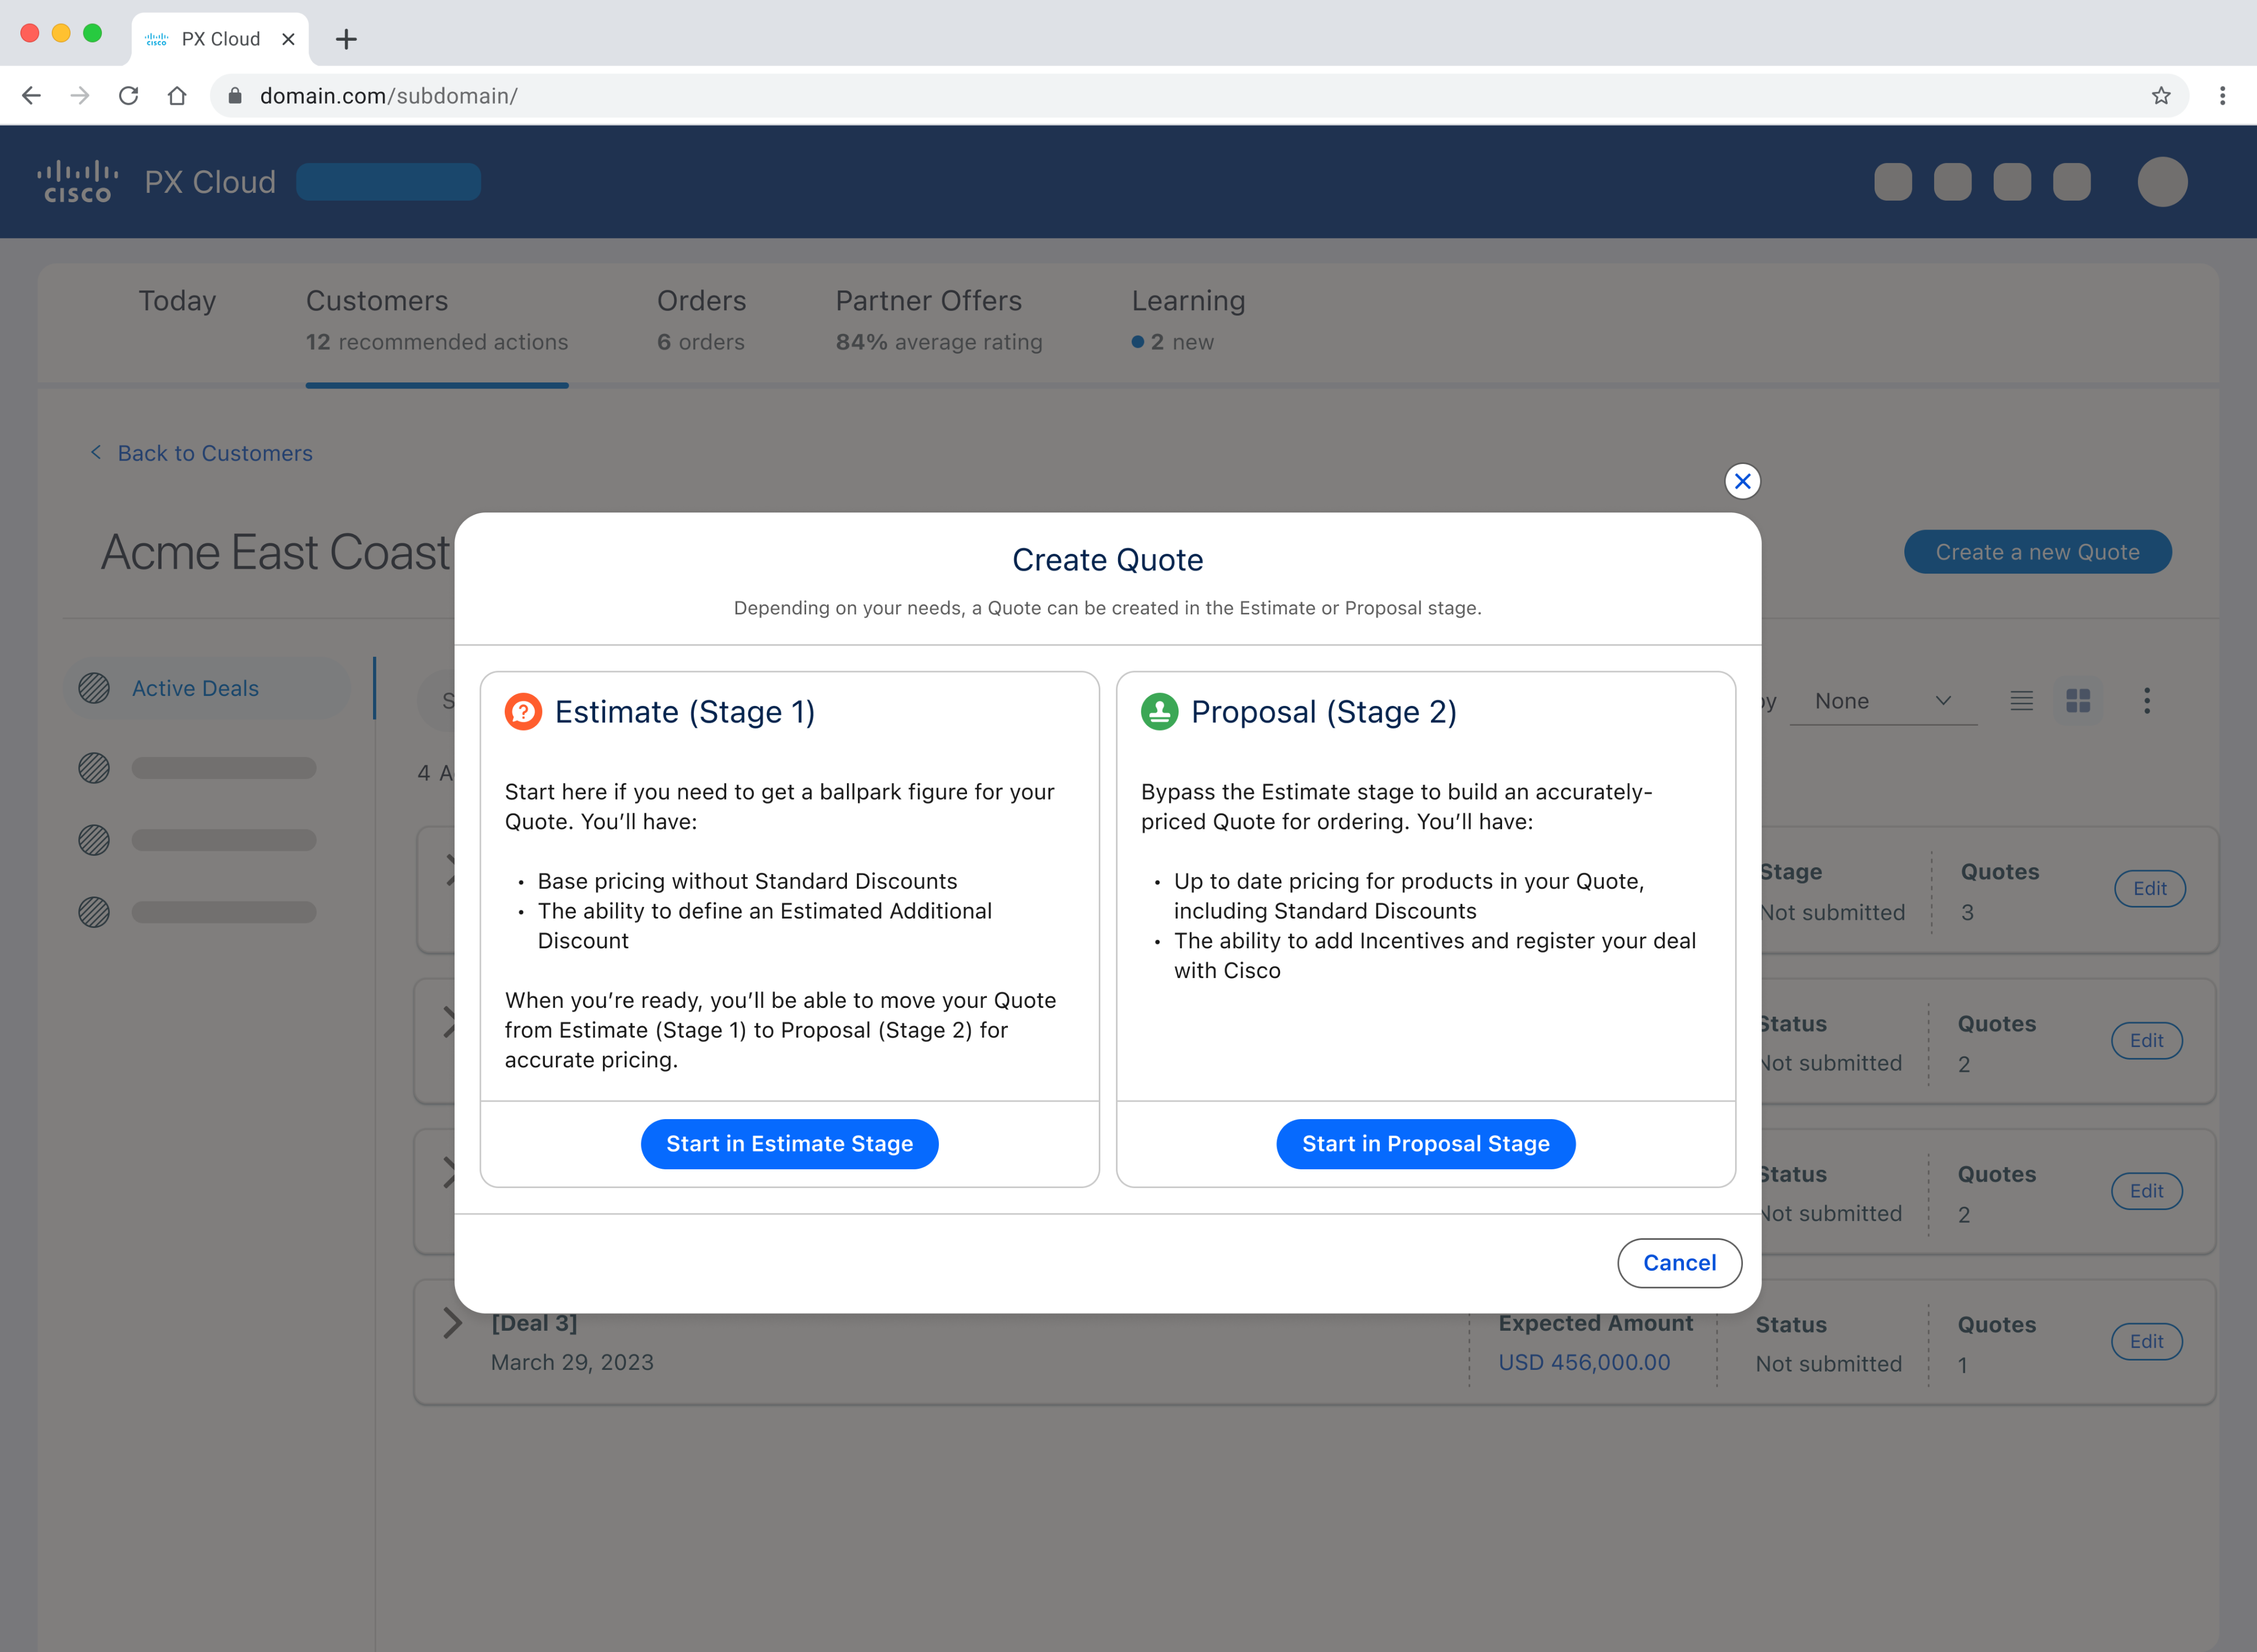
Task: Reload the browser page
Action: (x=129, y=96)
